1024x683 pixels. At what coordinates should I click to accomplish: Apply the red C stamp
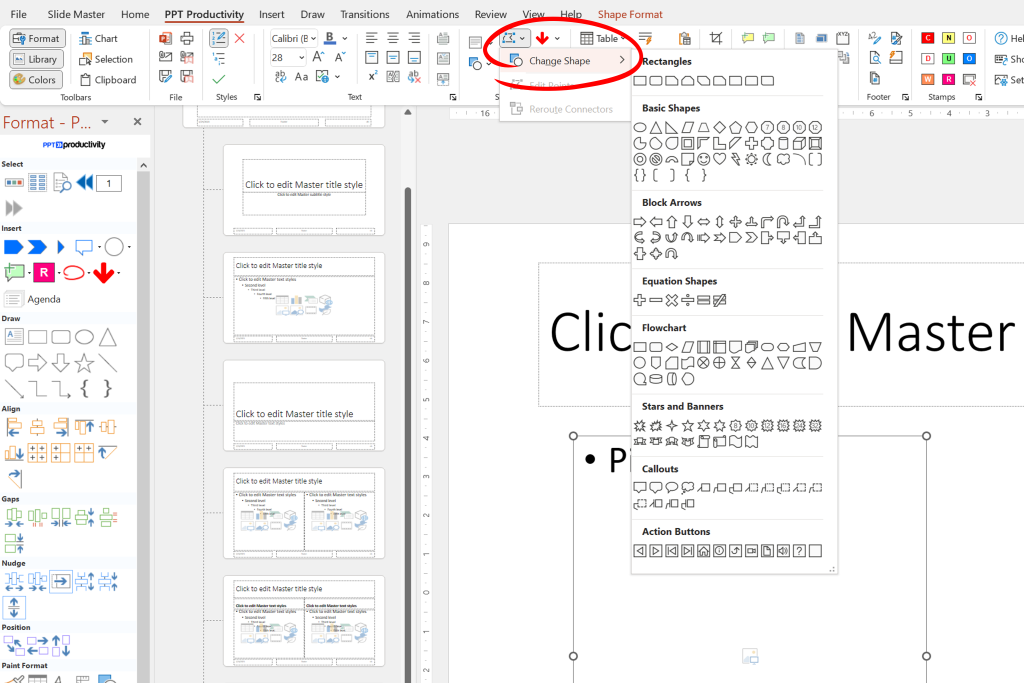(x=927, y=38)
